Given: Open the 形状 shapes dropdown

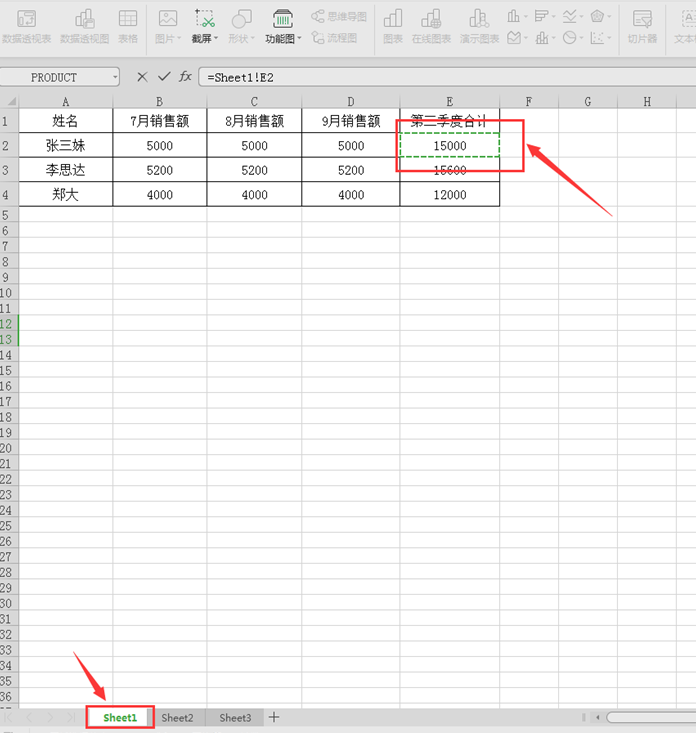Looking at the screenshot, I should point(241,26).
